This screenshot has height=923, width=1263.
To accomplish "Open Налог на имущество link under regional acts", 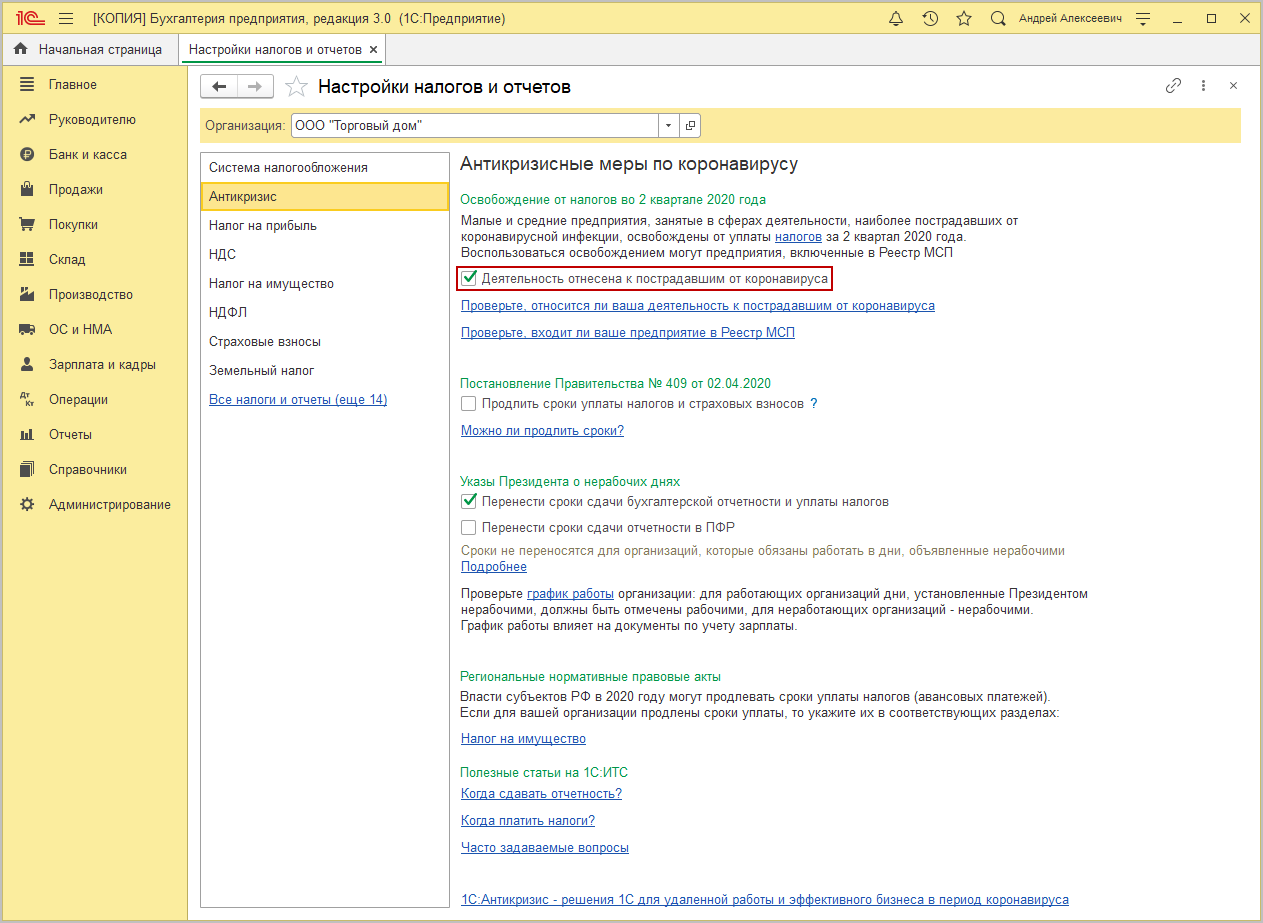I will [x=523, y=739].
